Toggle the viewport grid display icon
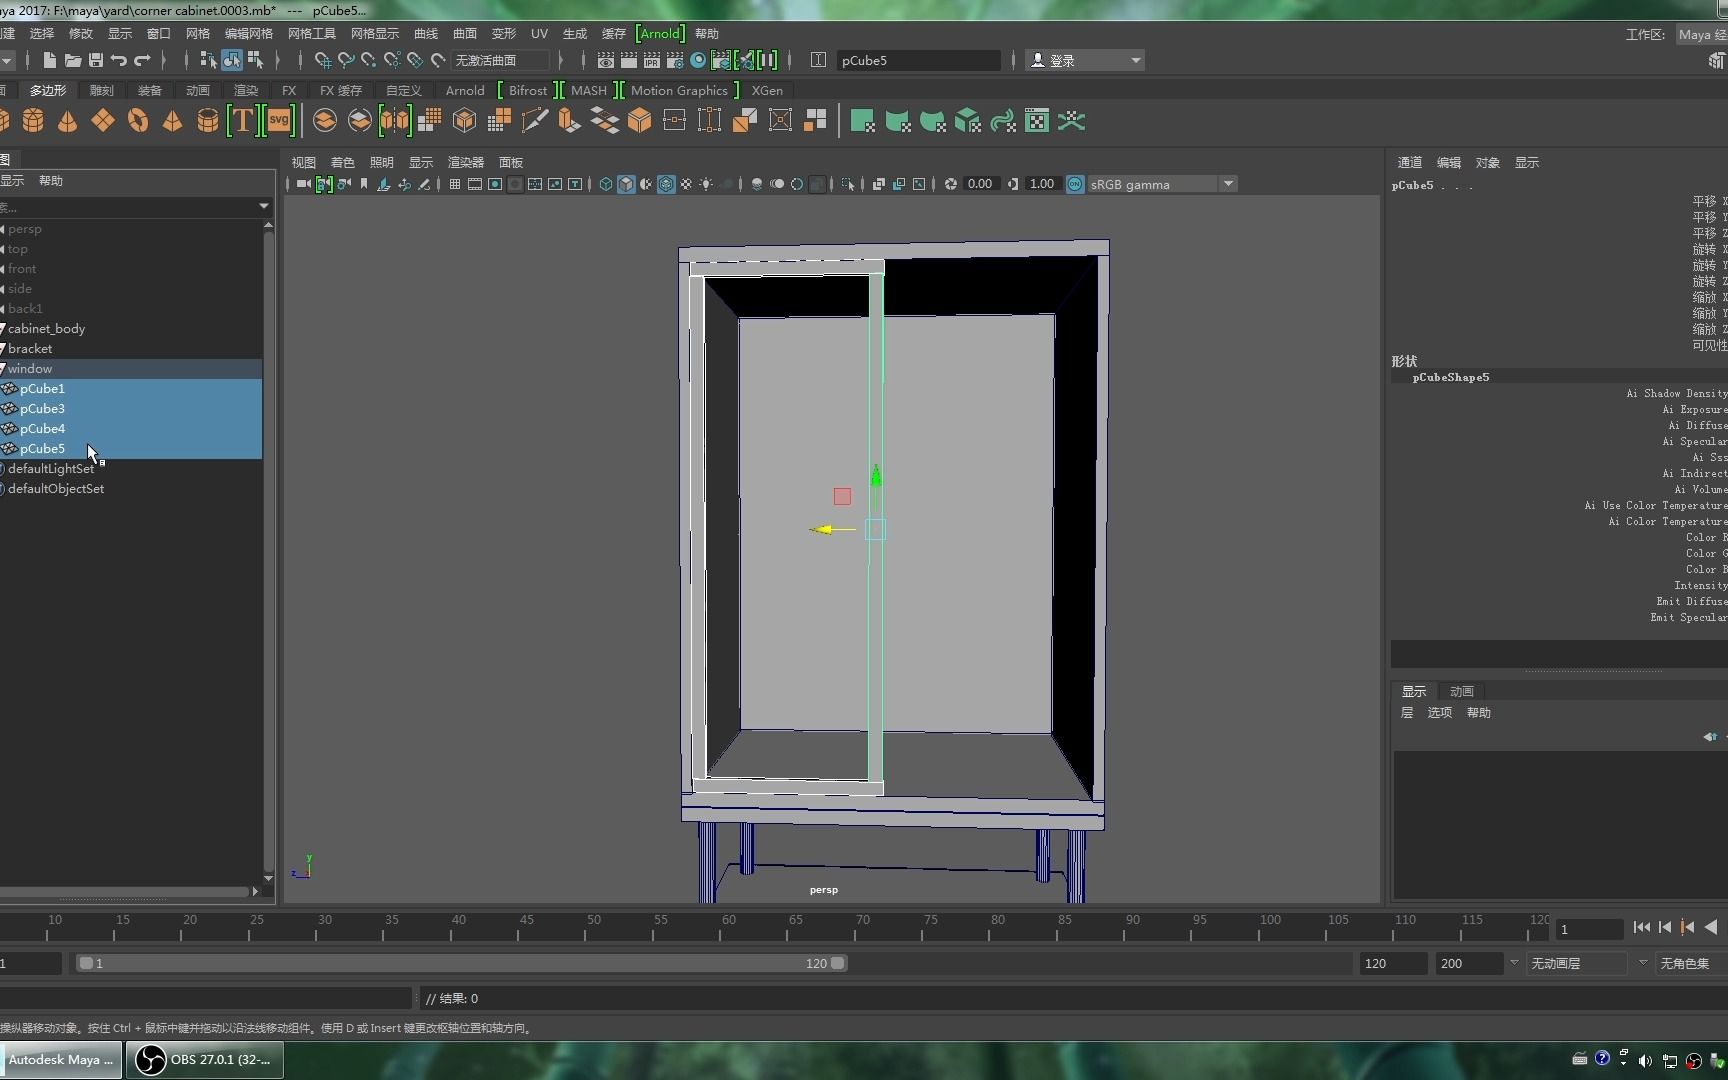This screenshot has height=1080, width=1728. [x=454, y=184]
